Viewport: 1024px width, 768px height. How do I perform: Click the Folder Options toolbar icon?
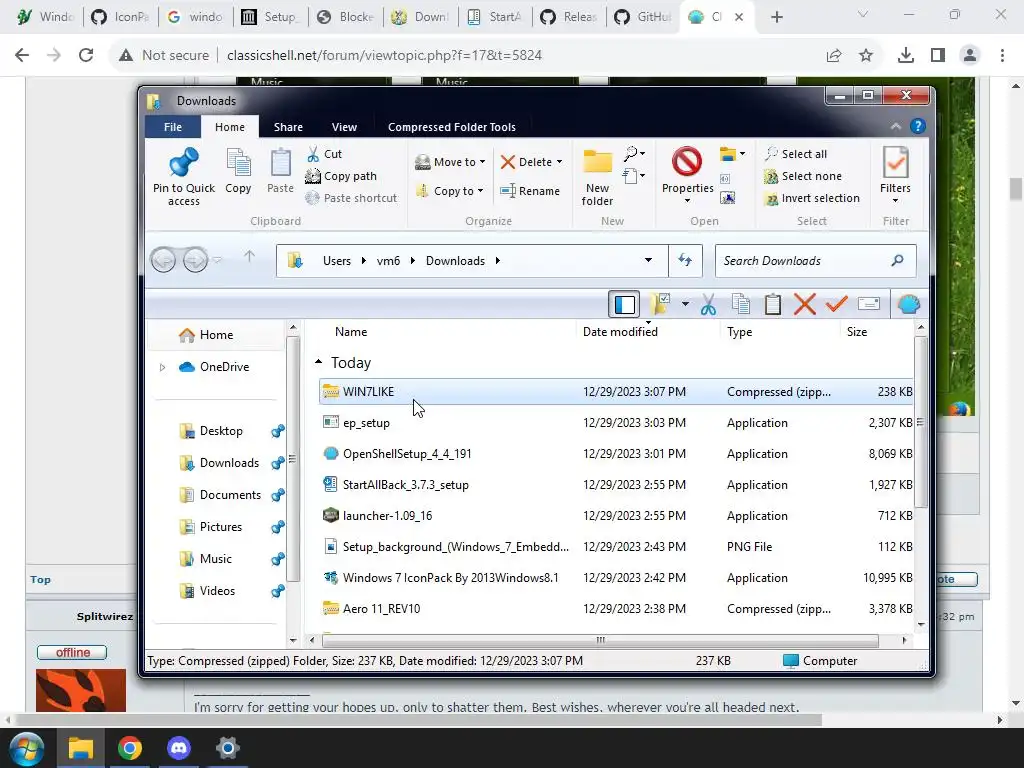click(x=661, y=303)
